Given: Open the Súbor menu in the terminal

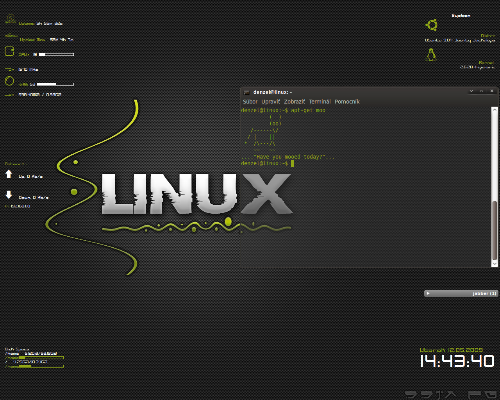Looking at the screenshot, I should tap(250, 102).
